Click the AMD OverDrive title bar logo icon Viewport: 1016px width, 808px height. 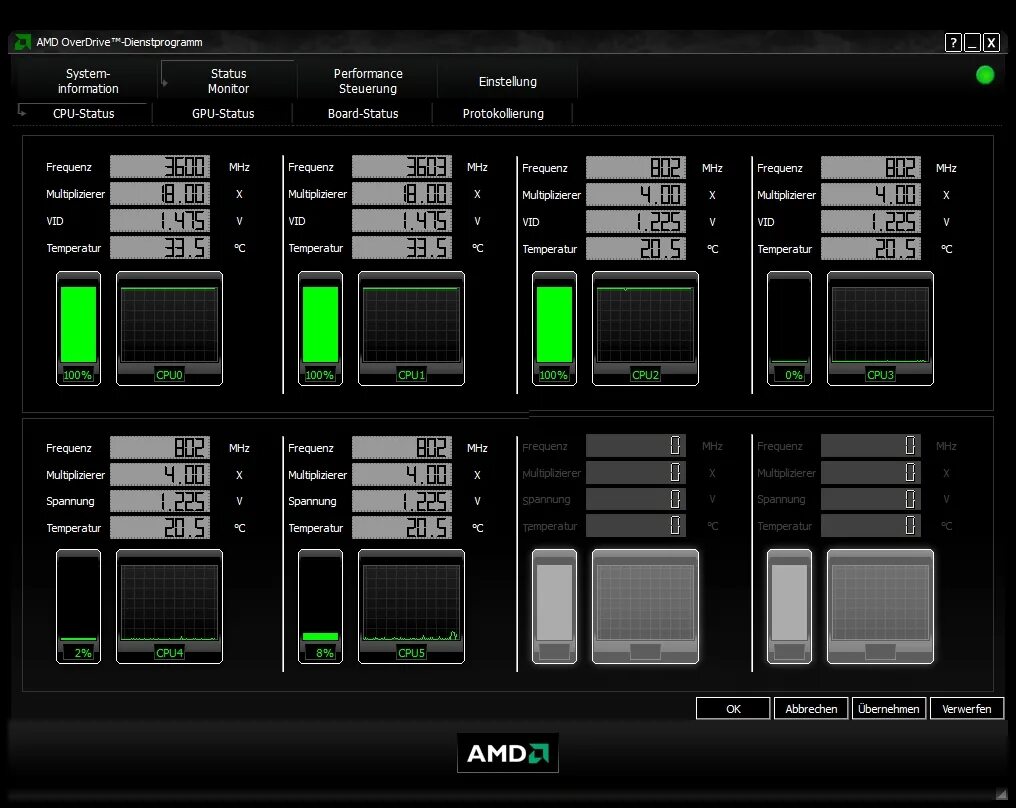[23, 42]
